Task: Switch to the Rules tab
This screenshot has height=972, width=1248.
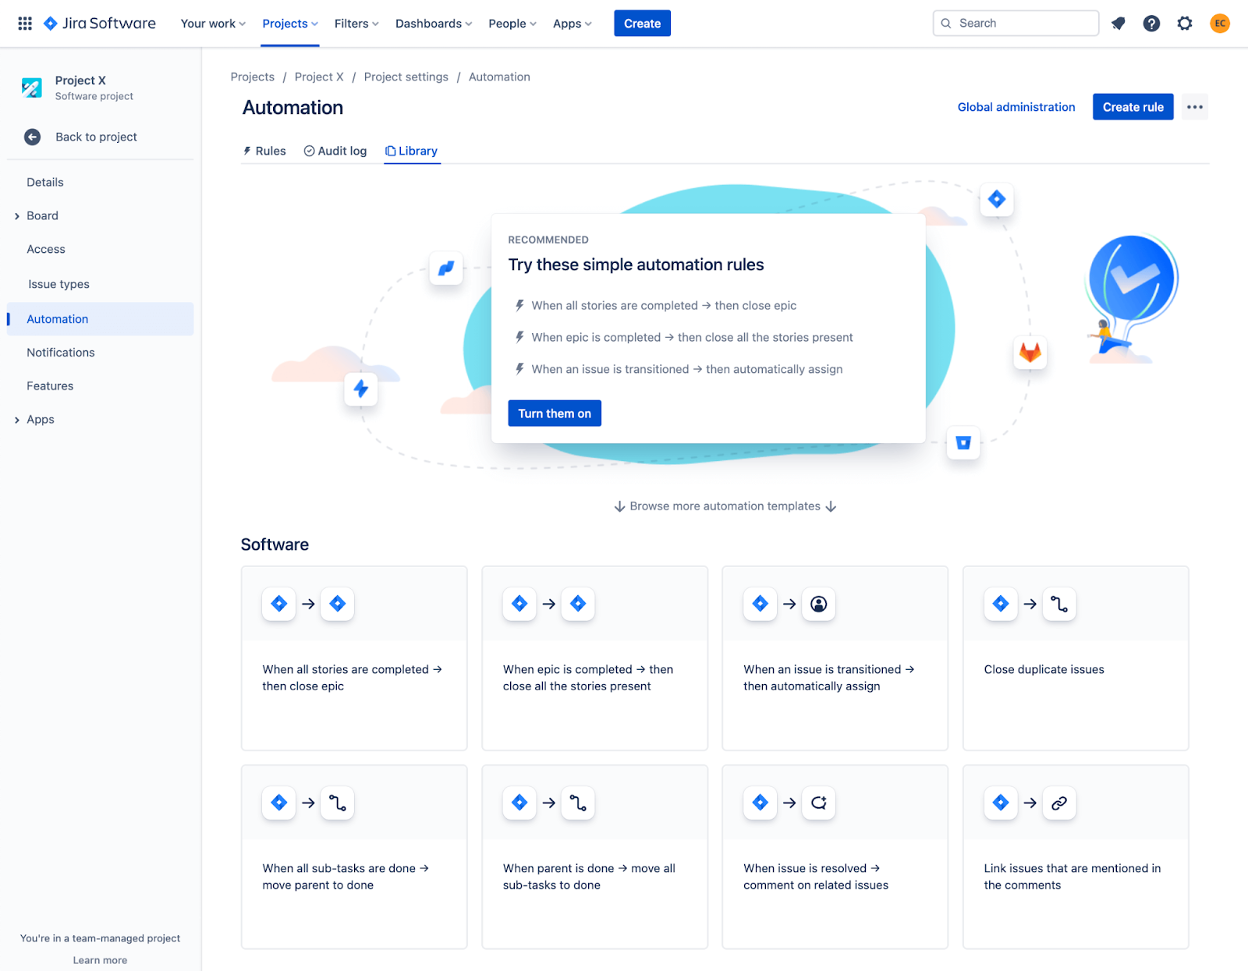Action: click(x=264, y=151)
